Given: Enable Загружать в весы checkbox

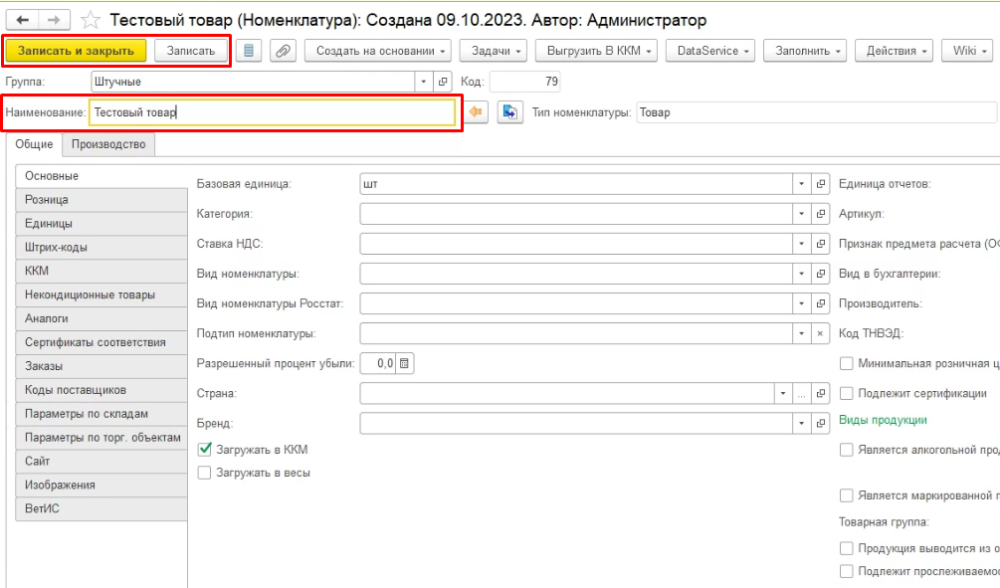Looking at the screenshot, I should [x=205, y=473].
